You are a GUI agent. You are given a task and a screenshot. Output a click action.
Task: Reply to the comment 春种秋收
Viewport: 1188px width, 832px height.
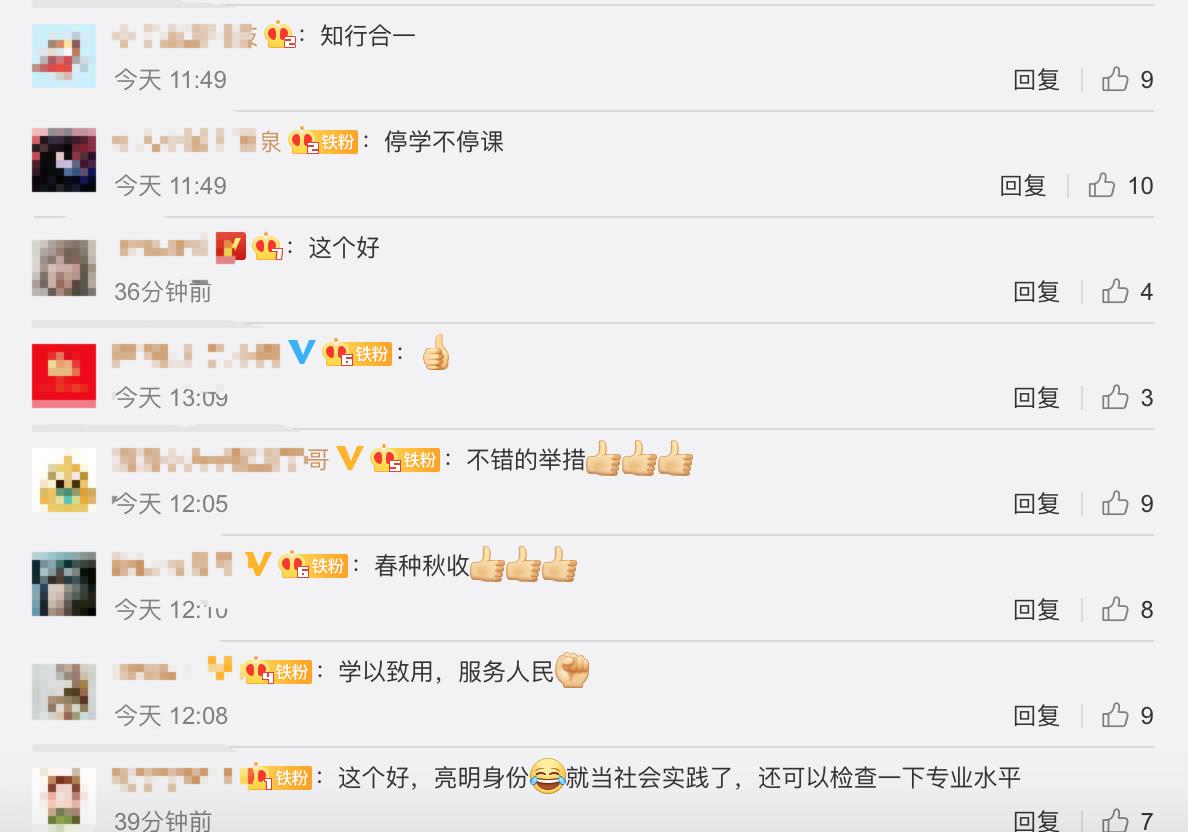(x=1036, y=610)
